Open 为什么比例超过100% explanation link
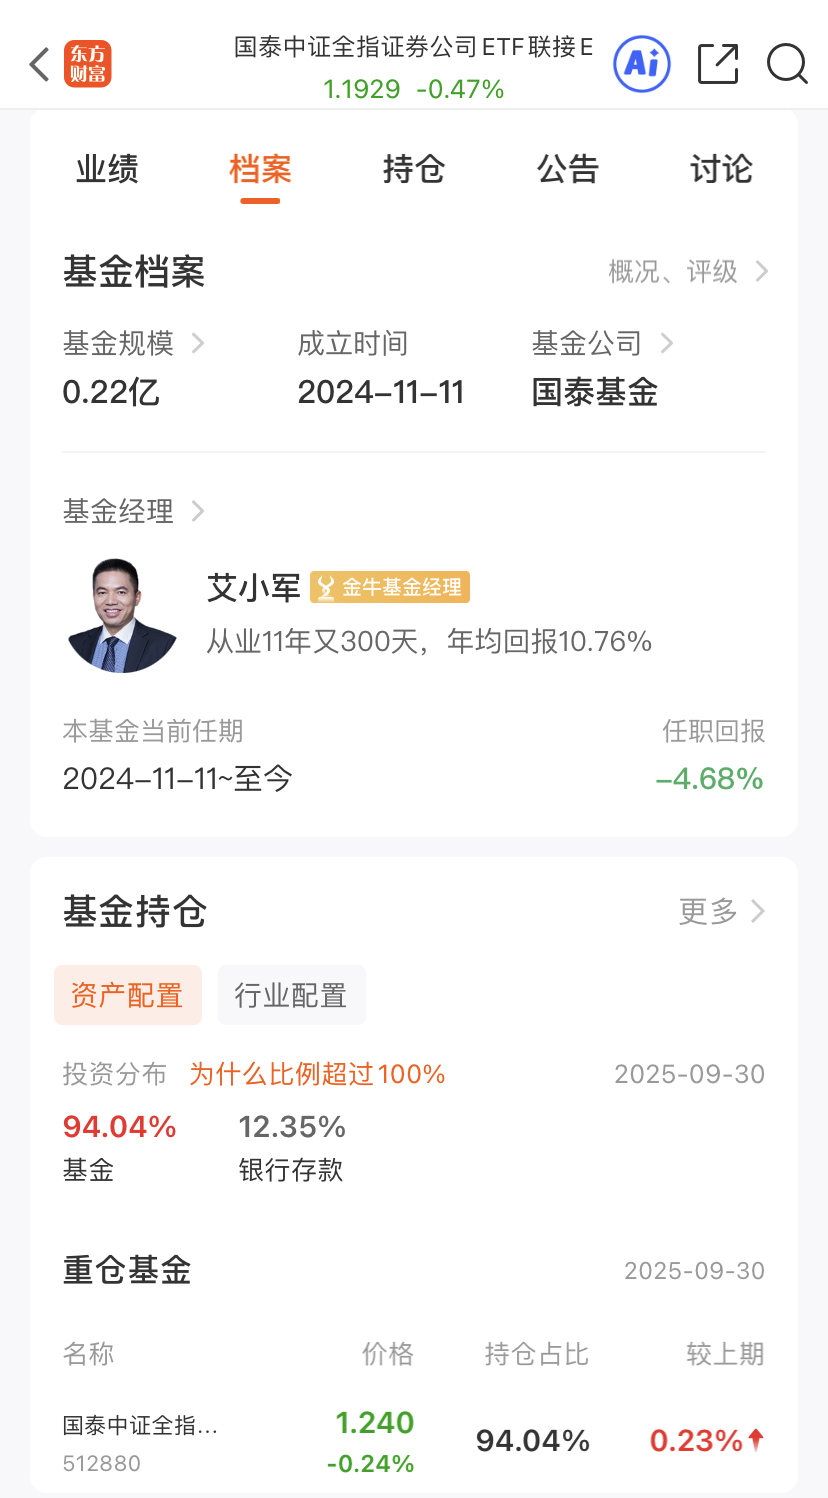This screenshot has height=1498, width=828. [x=317, y=1074]
